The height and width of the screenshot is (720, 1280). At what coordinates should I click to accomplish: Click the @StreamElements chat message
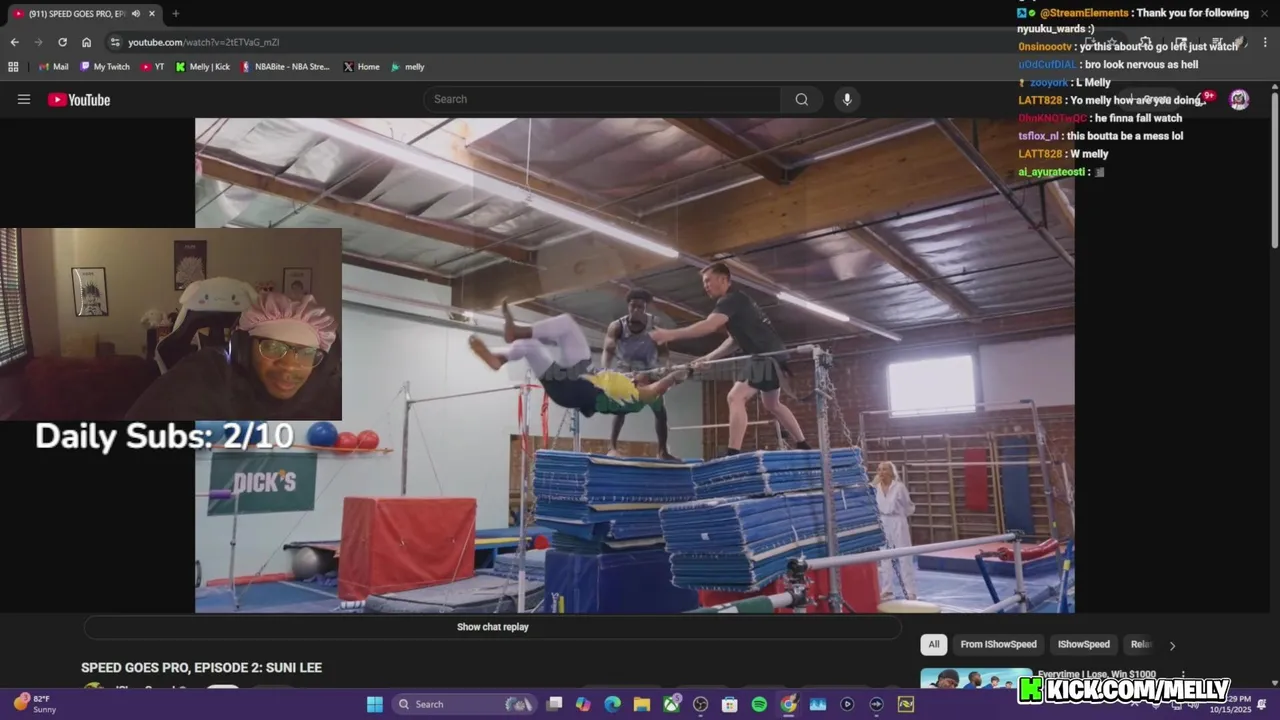[x=1133, y=21]
